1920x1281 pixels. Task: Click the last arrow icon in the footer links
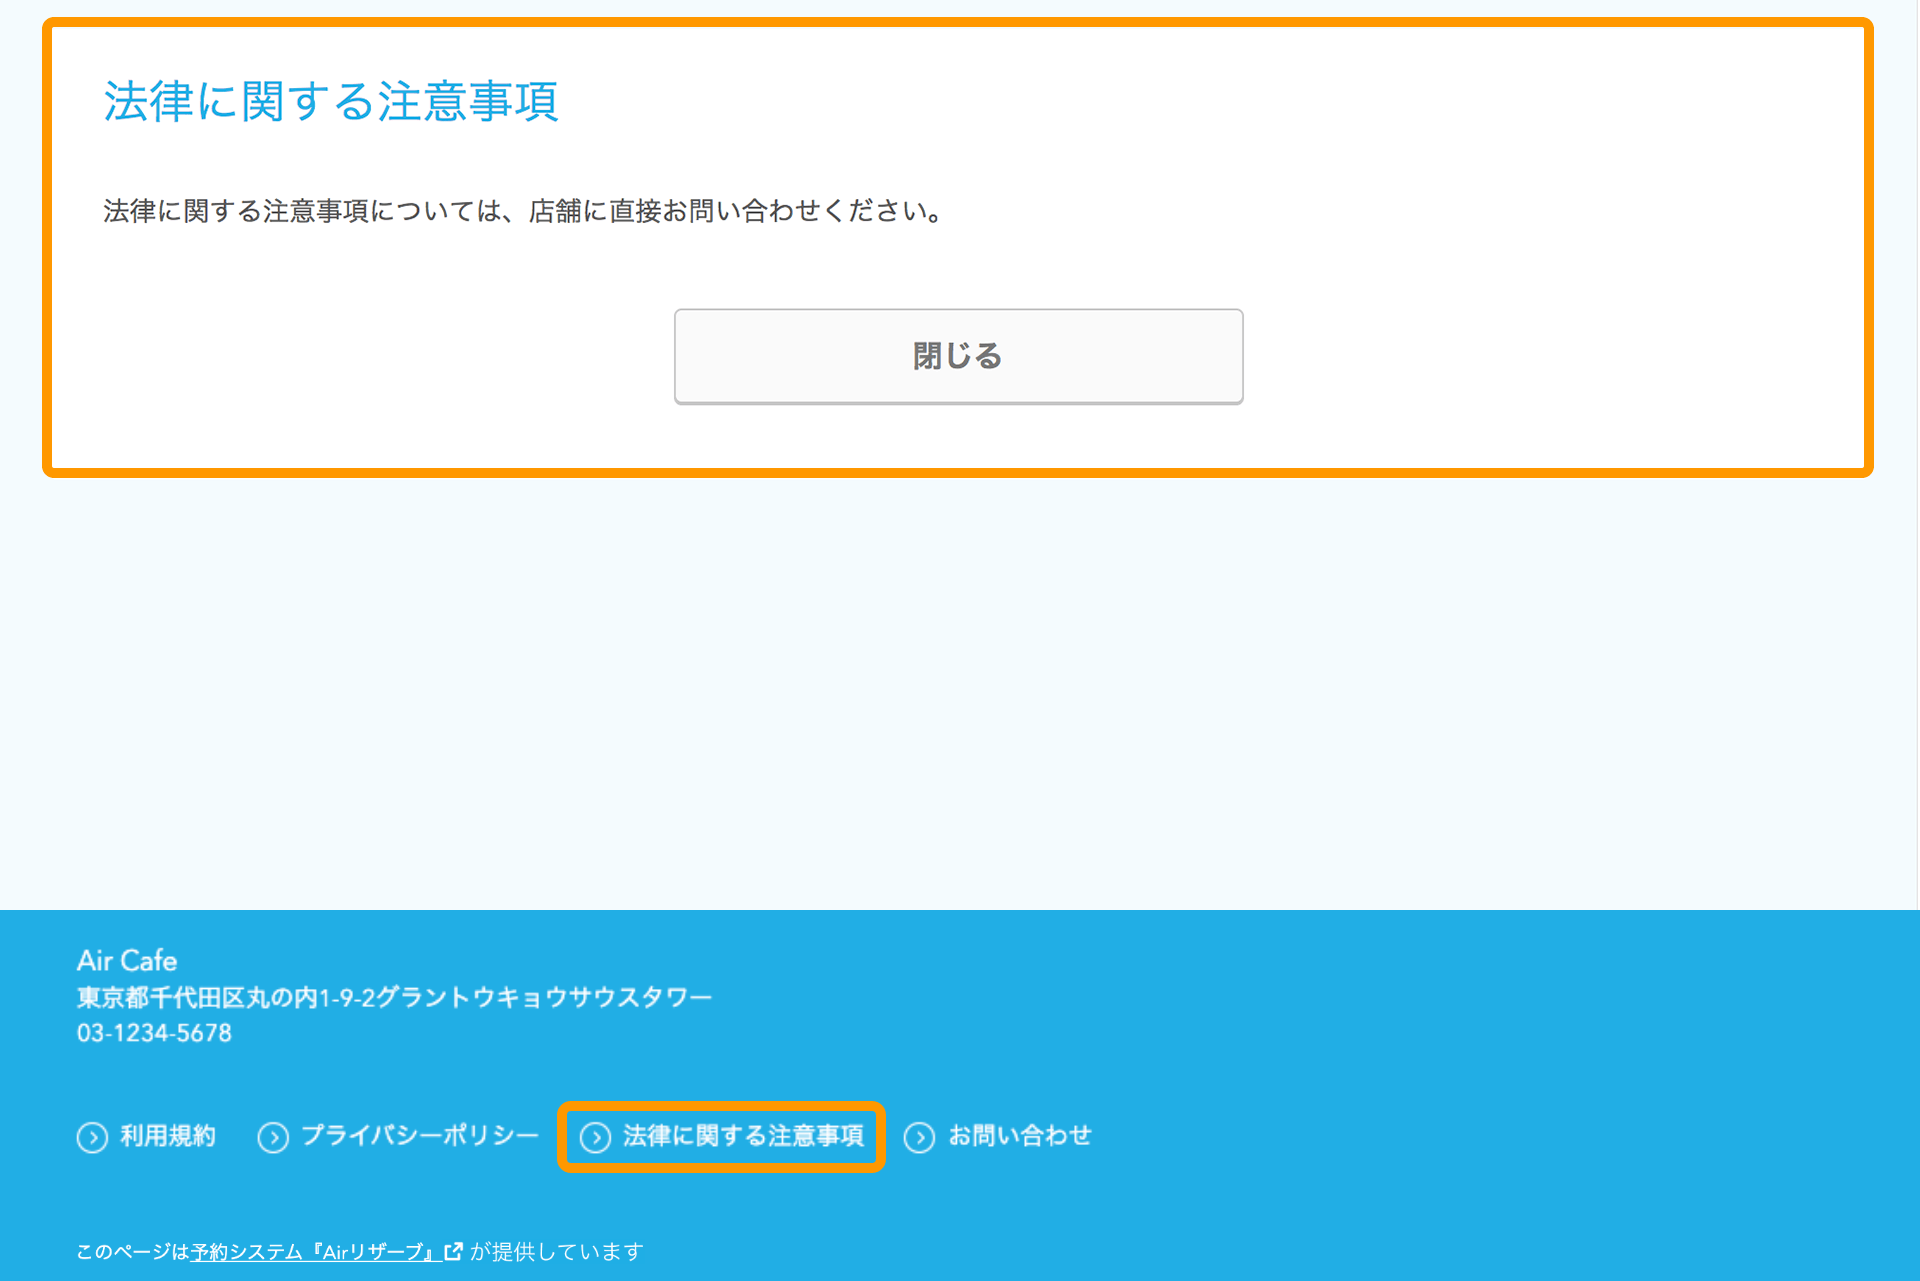919,1137
